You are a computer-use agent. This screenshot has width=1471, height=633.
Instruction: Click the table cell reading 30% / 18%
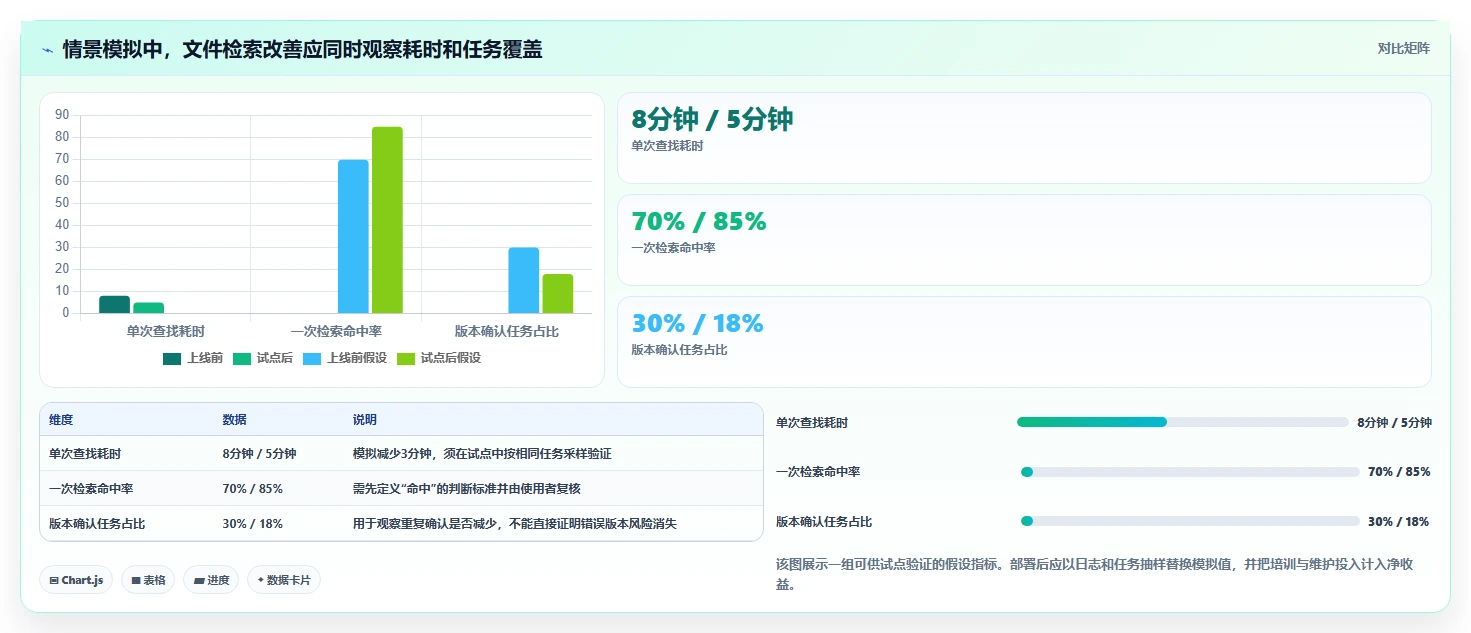pyautogui.click(x=252, y=524)
